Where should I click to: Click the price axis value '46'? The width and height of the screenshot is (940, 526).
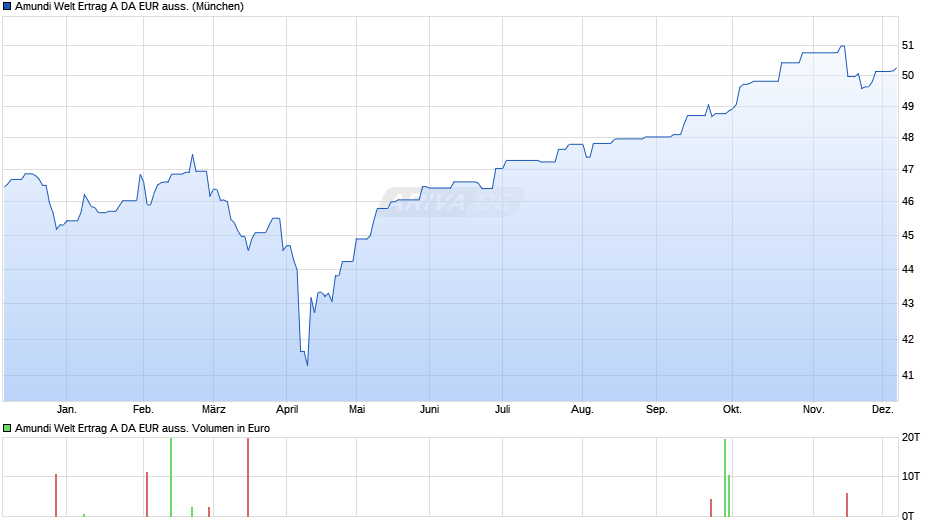click(908, 202)
